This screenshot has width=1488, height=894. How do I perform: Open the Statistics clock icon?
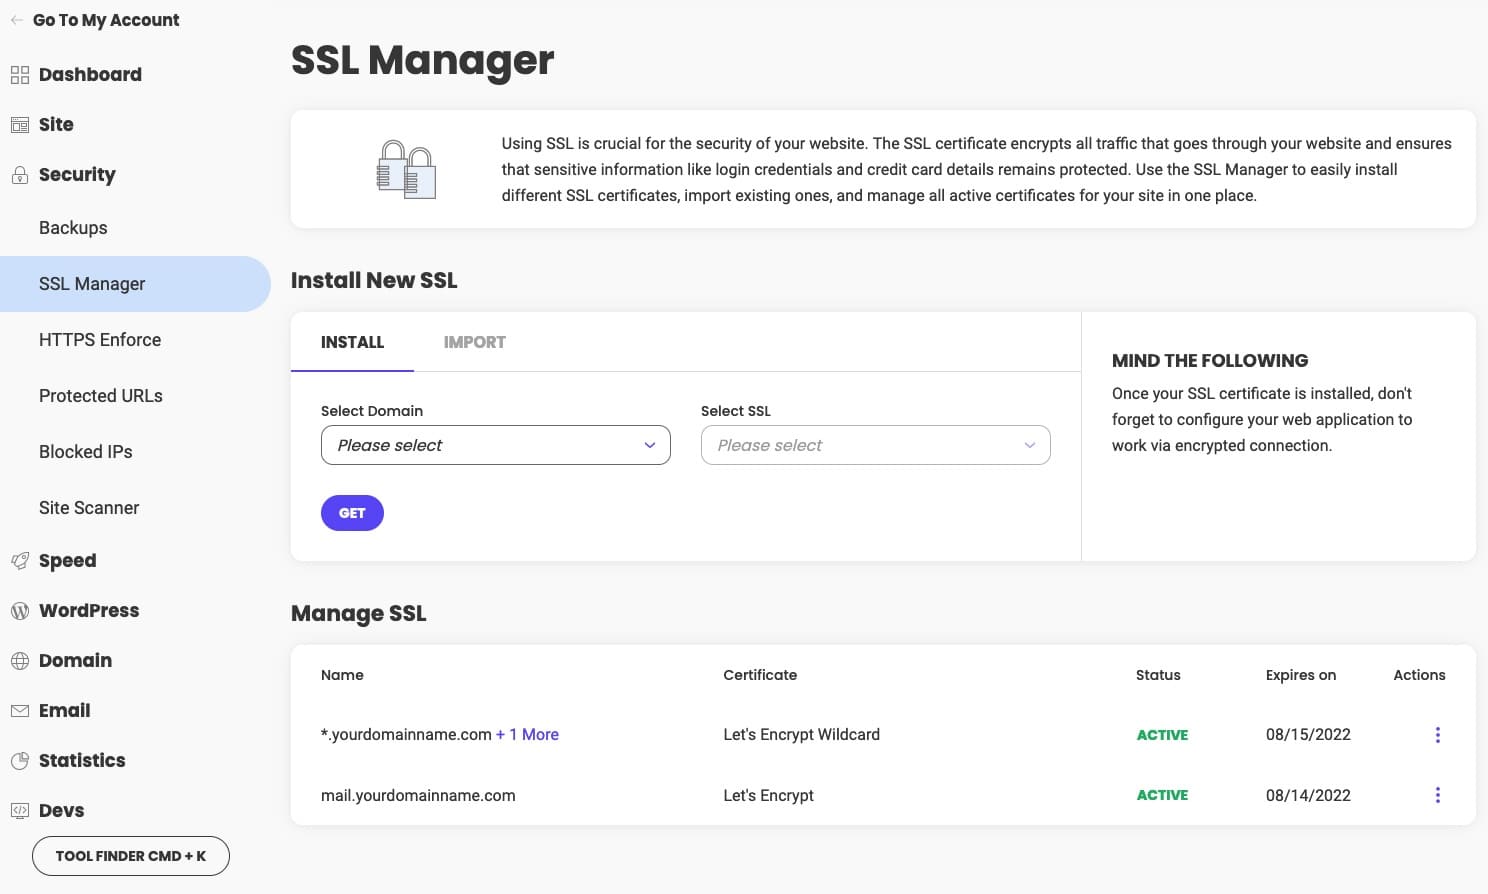(x=19, y=760)
